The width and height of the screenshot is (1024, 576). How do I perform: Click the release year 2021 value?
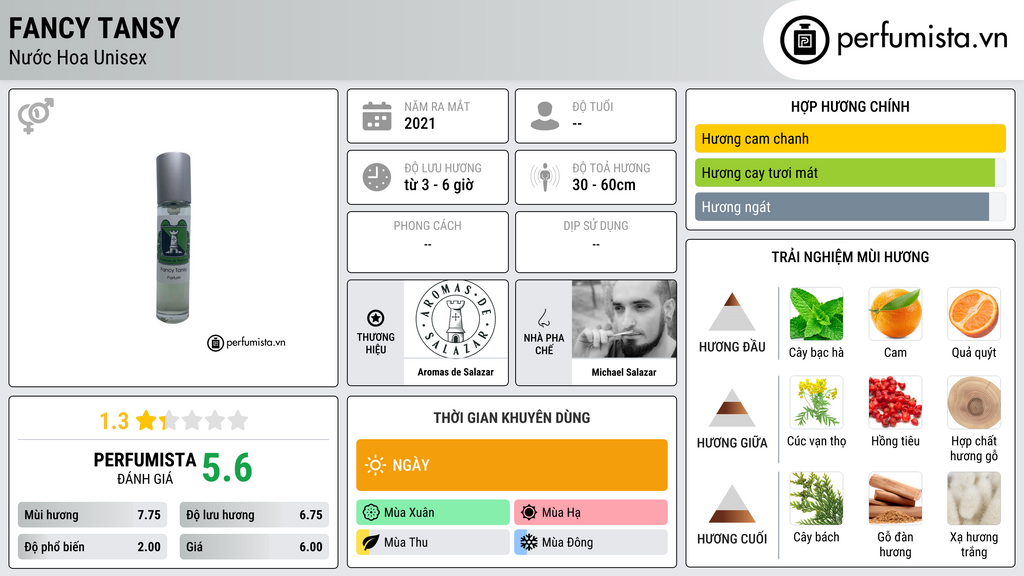[x=419, y=123]
